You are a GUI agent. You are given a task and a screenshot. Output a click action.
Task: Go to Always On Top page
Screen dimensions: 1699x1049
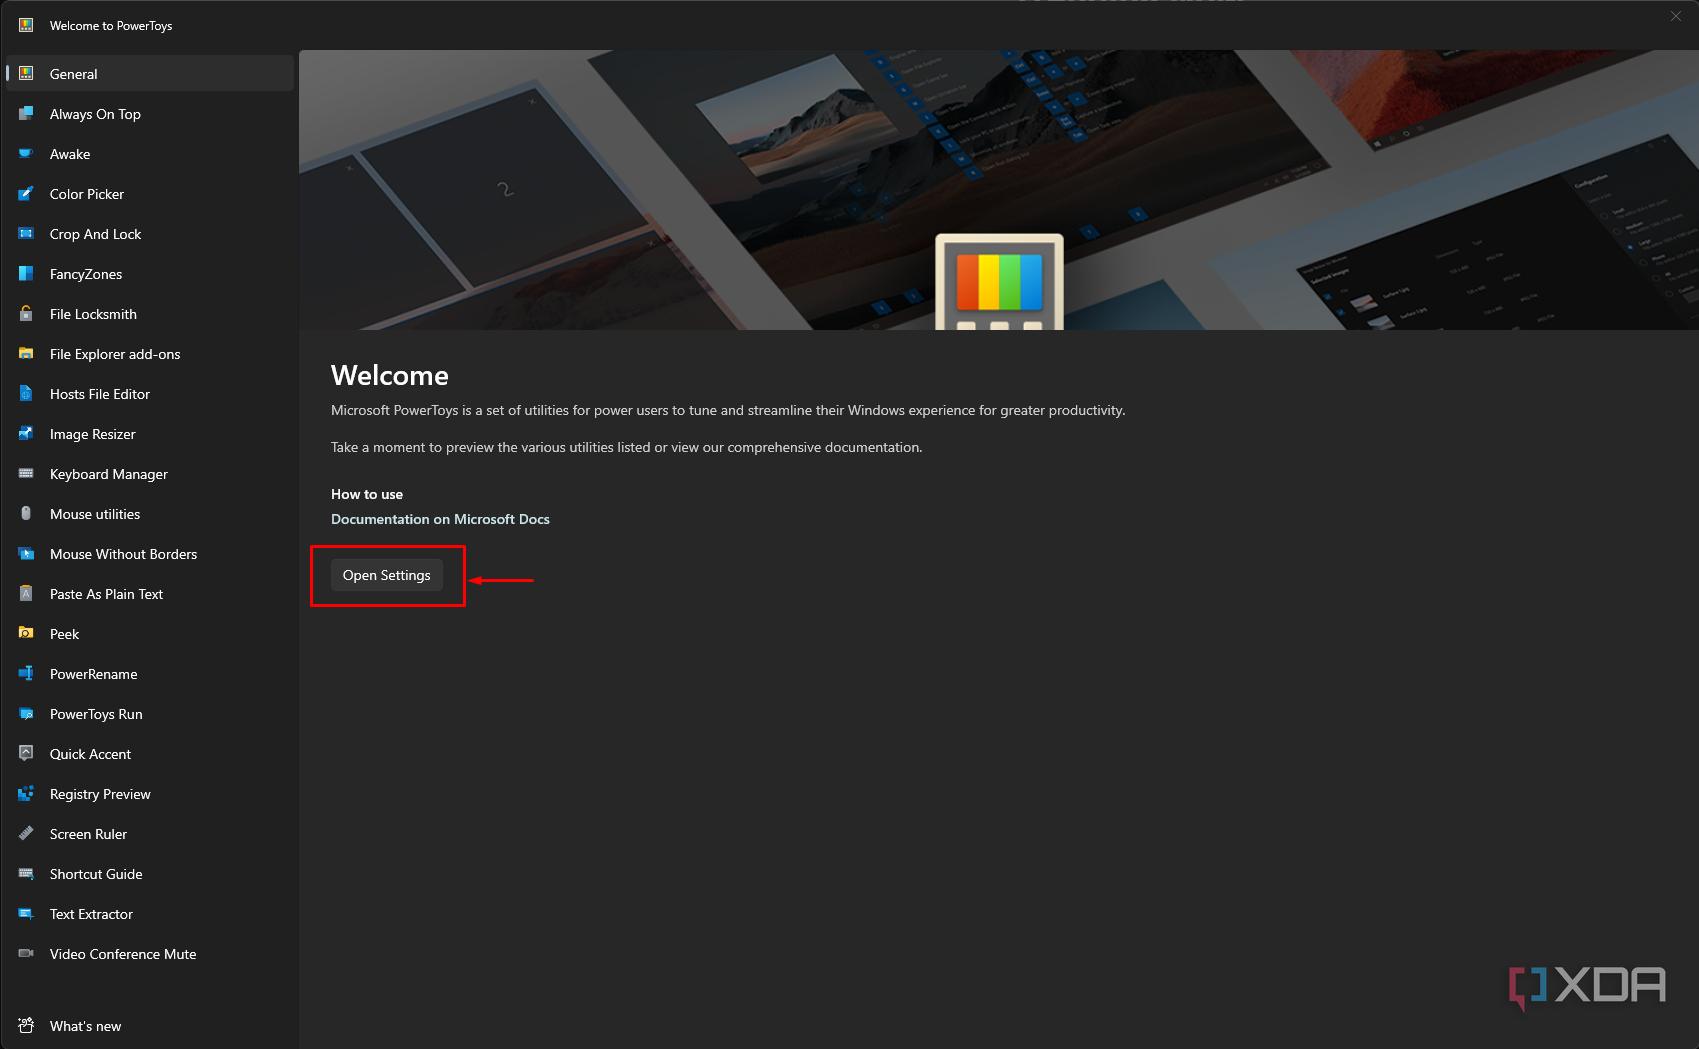pos(95,114)
